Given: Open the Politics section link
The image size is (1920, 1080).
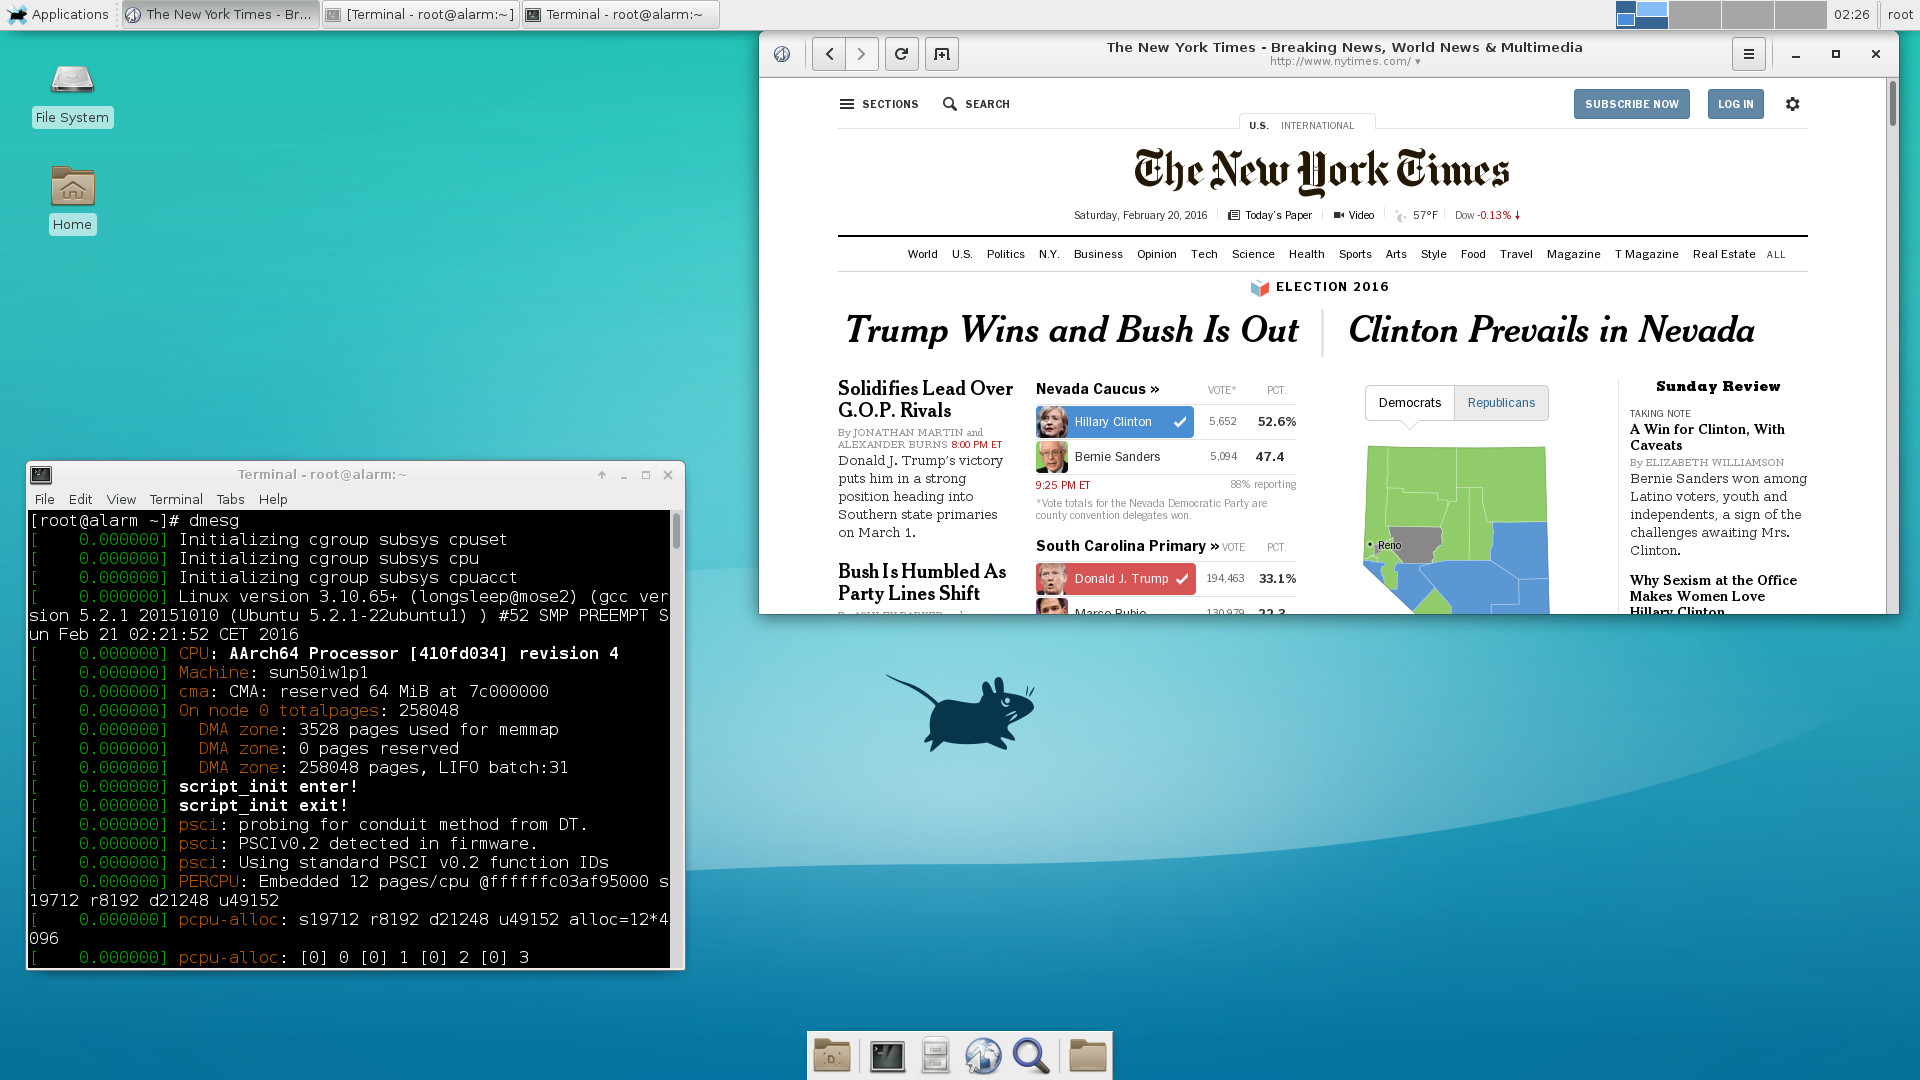Looking at the screenshot, I should click(x=1005, y=254).
